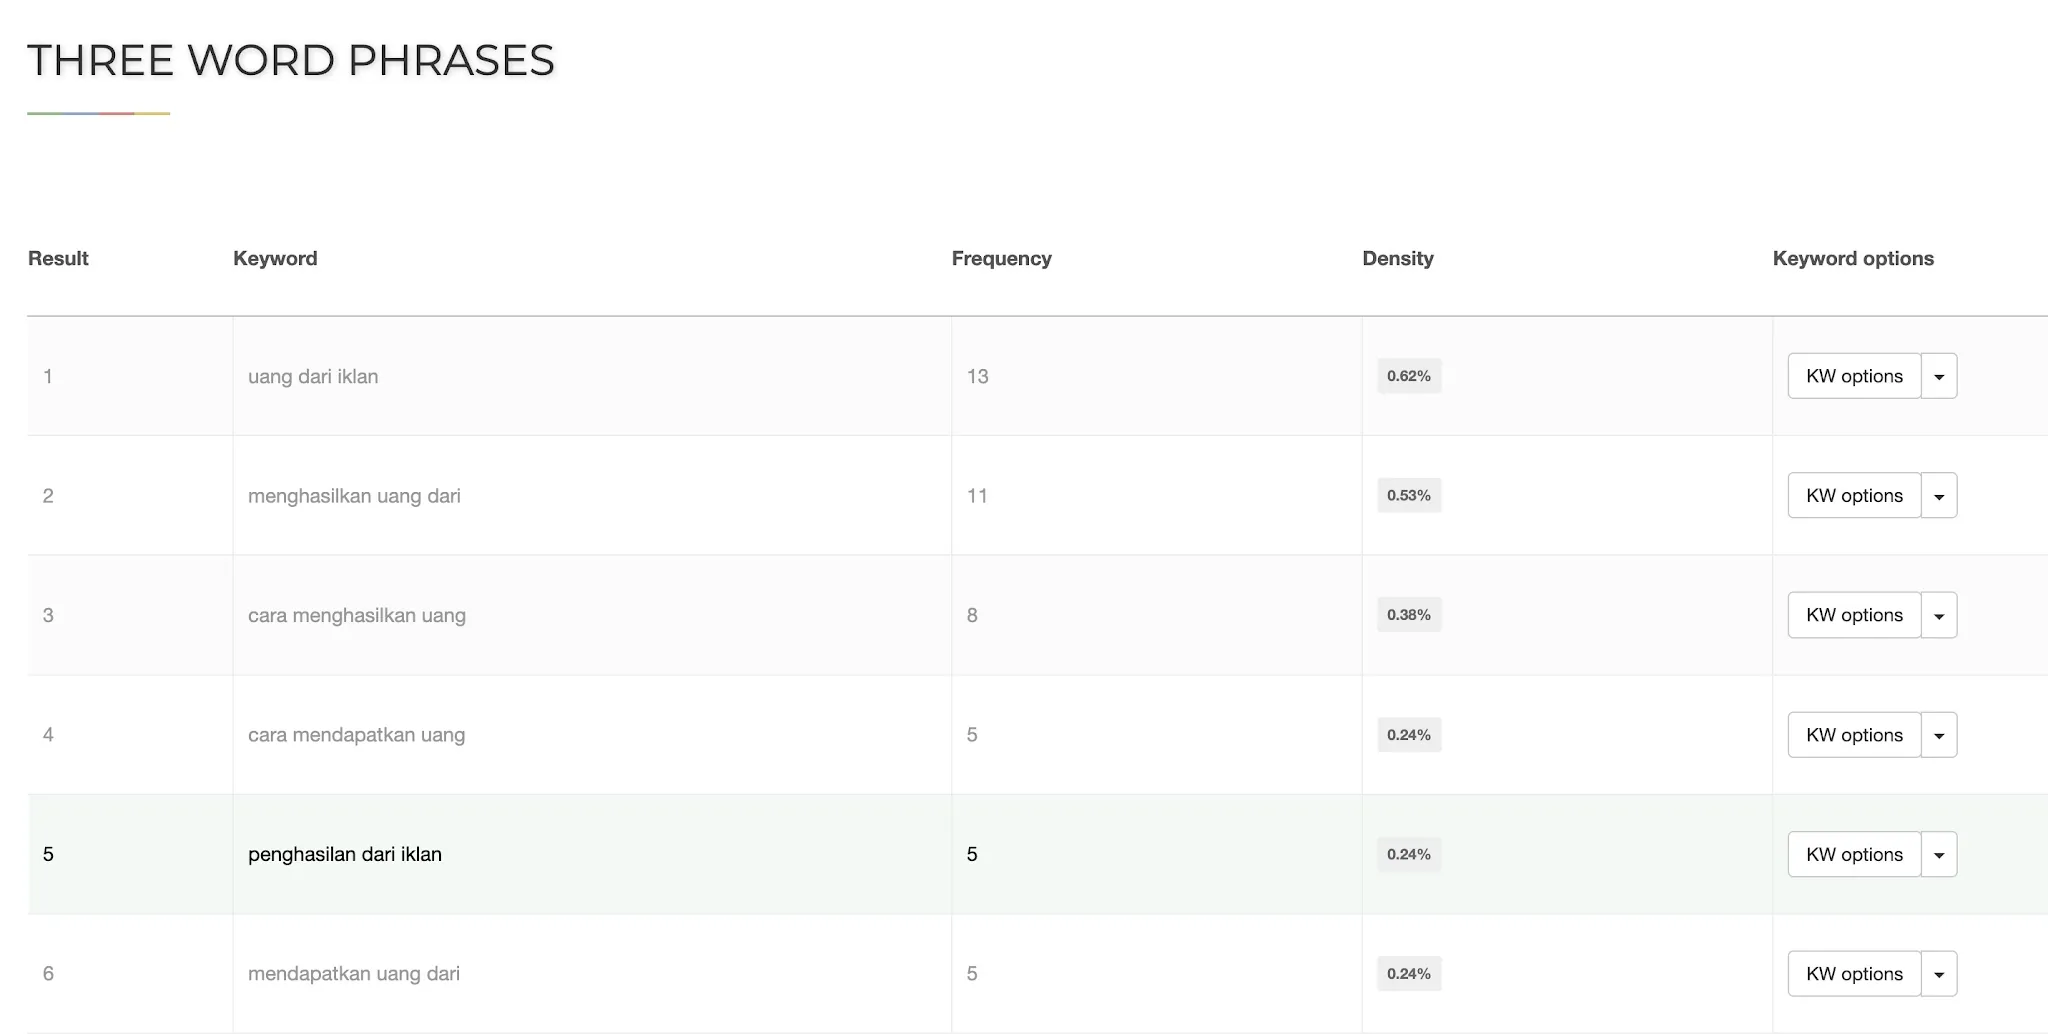The width and height of the screenshot is (2048, 1034).
Task: Open KW options for 'cara menghasilkan uang'
Action: (x=1854, y=615)
